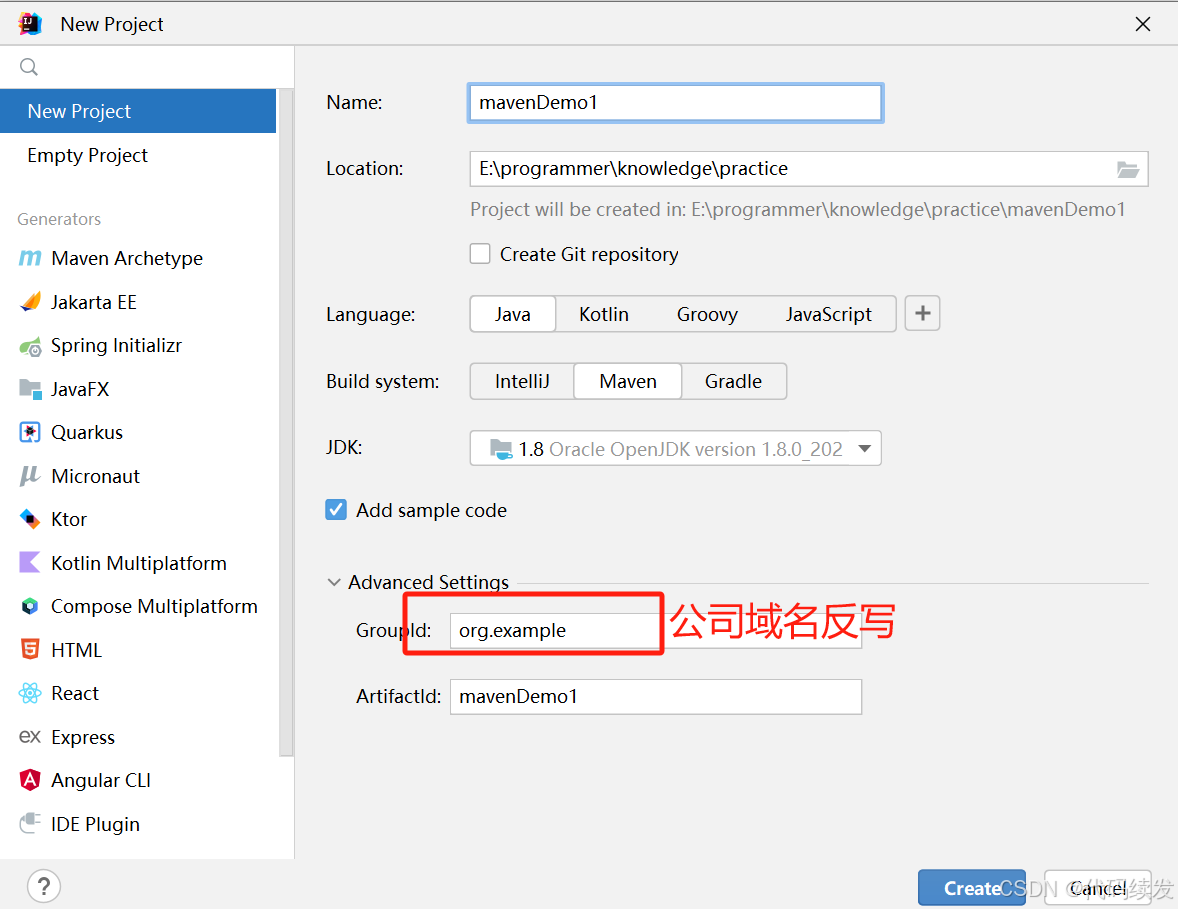Click the Quarkus icon

(x=30, y=433)
